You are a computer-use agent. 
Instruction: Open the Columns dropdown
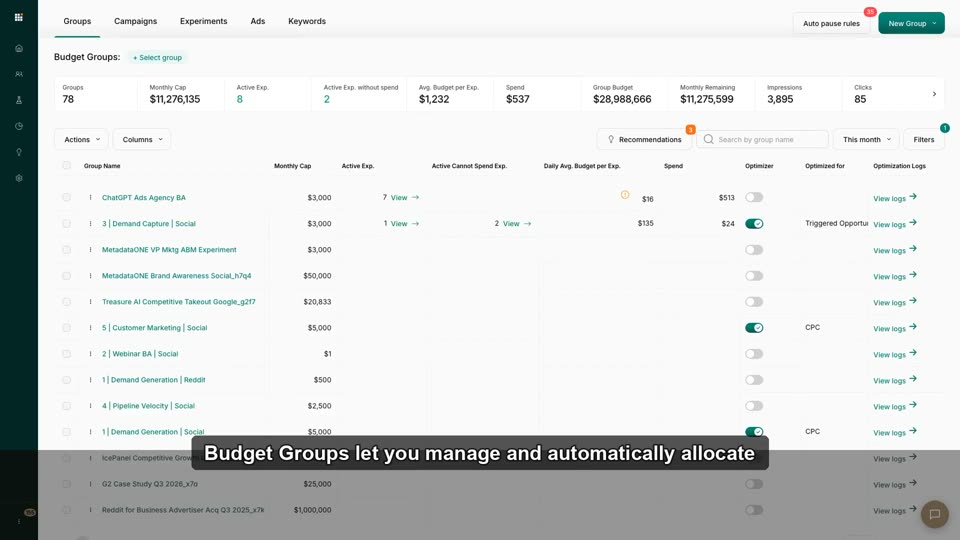(142, 140)
